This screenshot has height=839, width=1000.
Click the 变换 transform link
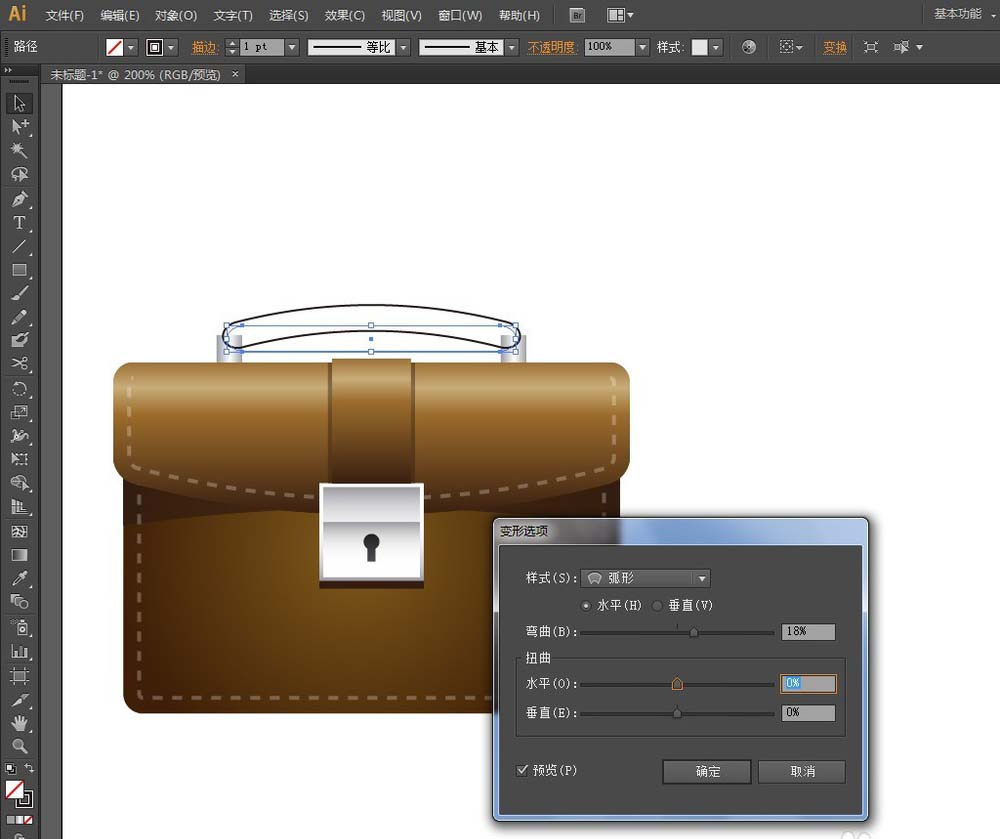(835, 47)
